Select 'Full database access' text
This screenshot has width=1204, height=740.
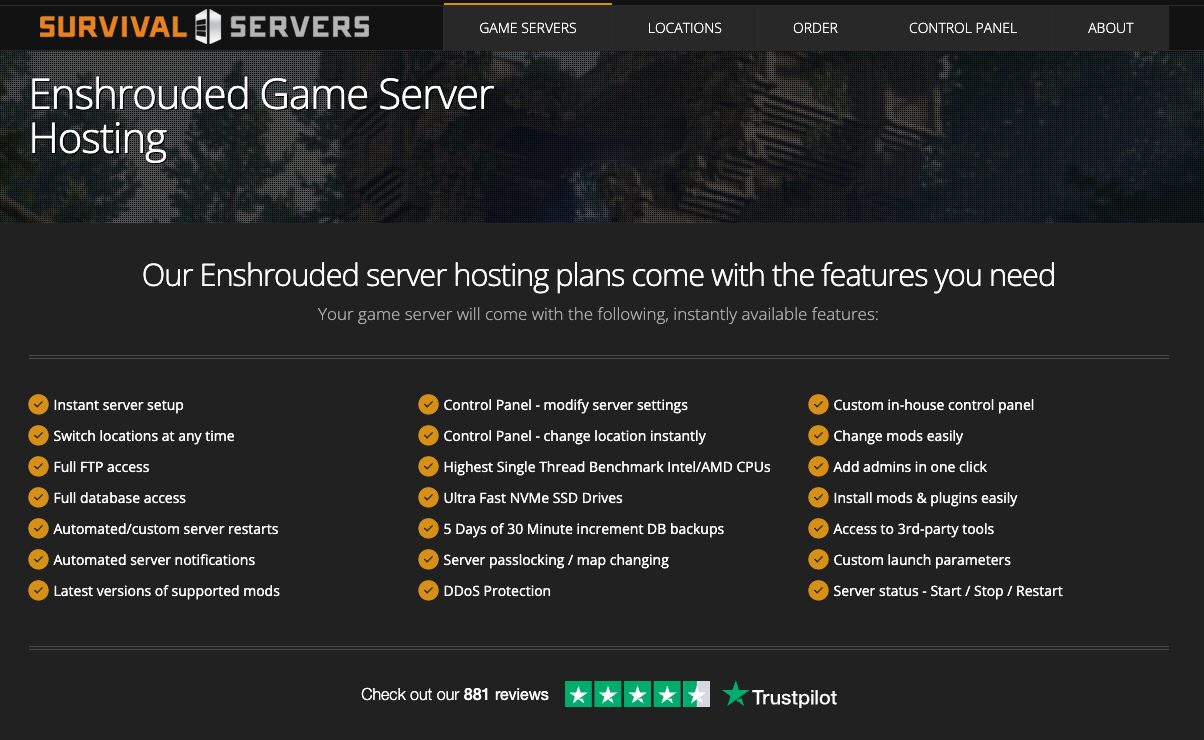[119, 498]
